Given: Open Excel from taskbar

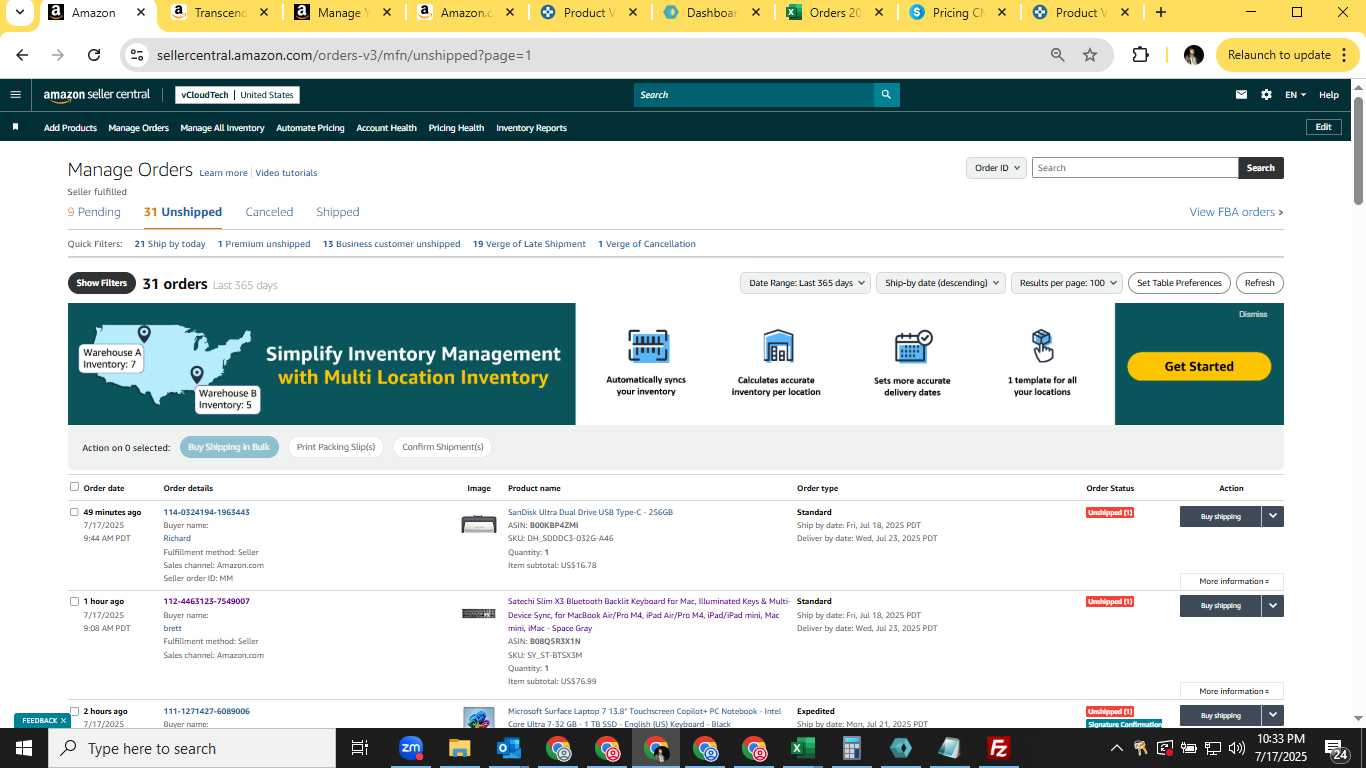Looking at the screenshot, I should [x=802, y=748].
